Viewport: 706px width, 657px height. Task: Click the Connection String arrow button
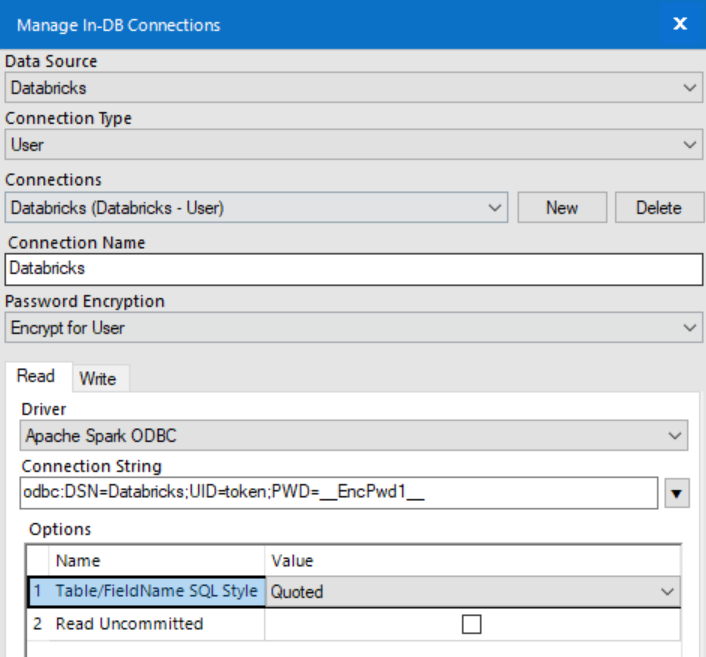(x=675, y=492)
